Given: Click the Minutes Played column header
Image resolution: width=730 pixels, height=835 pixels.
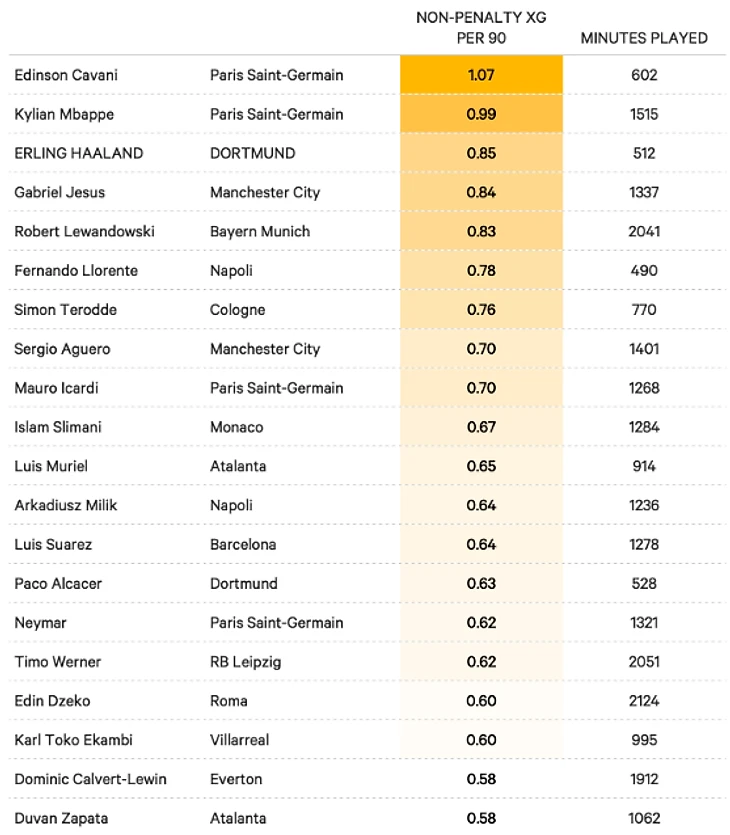Looking at the screenshot, I should pos(644,38).
